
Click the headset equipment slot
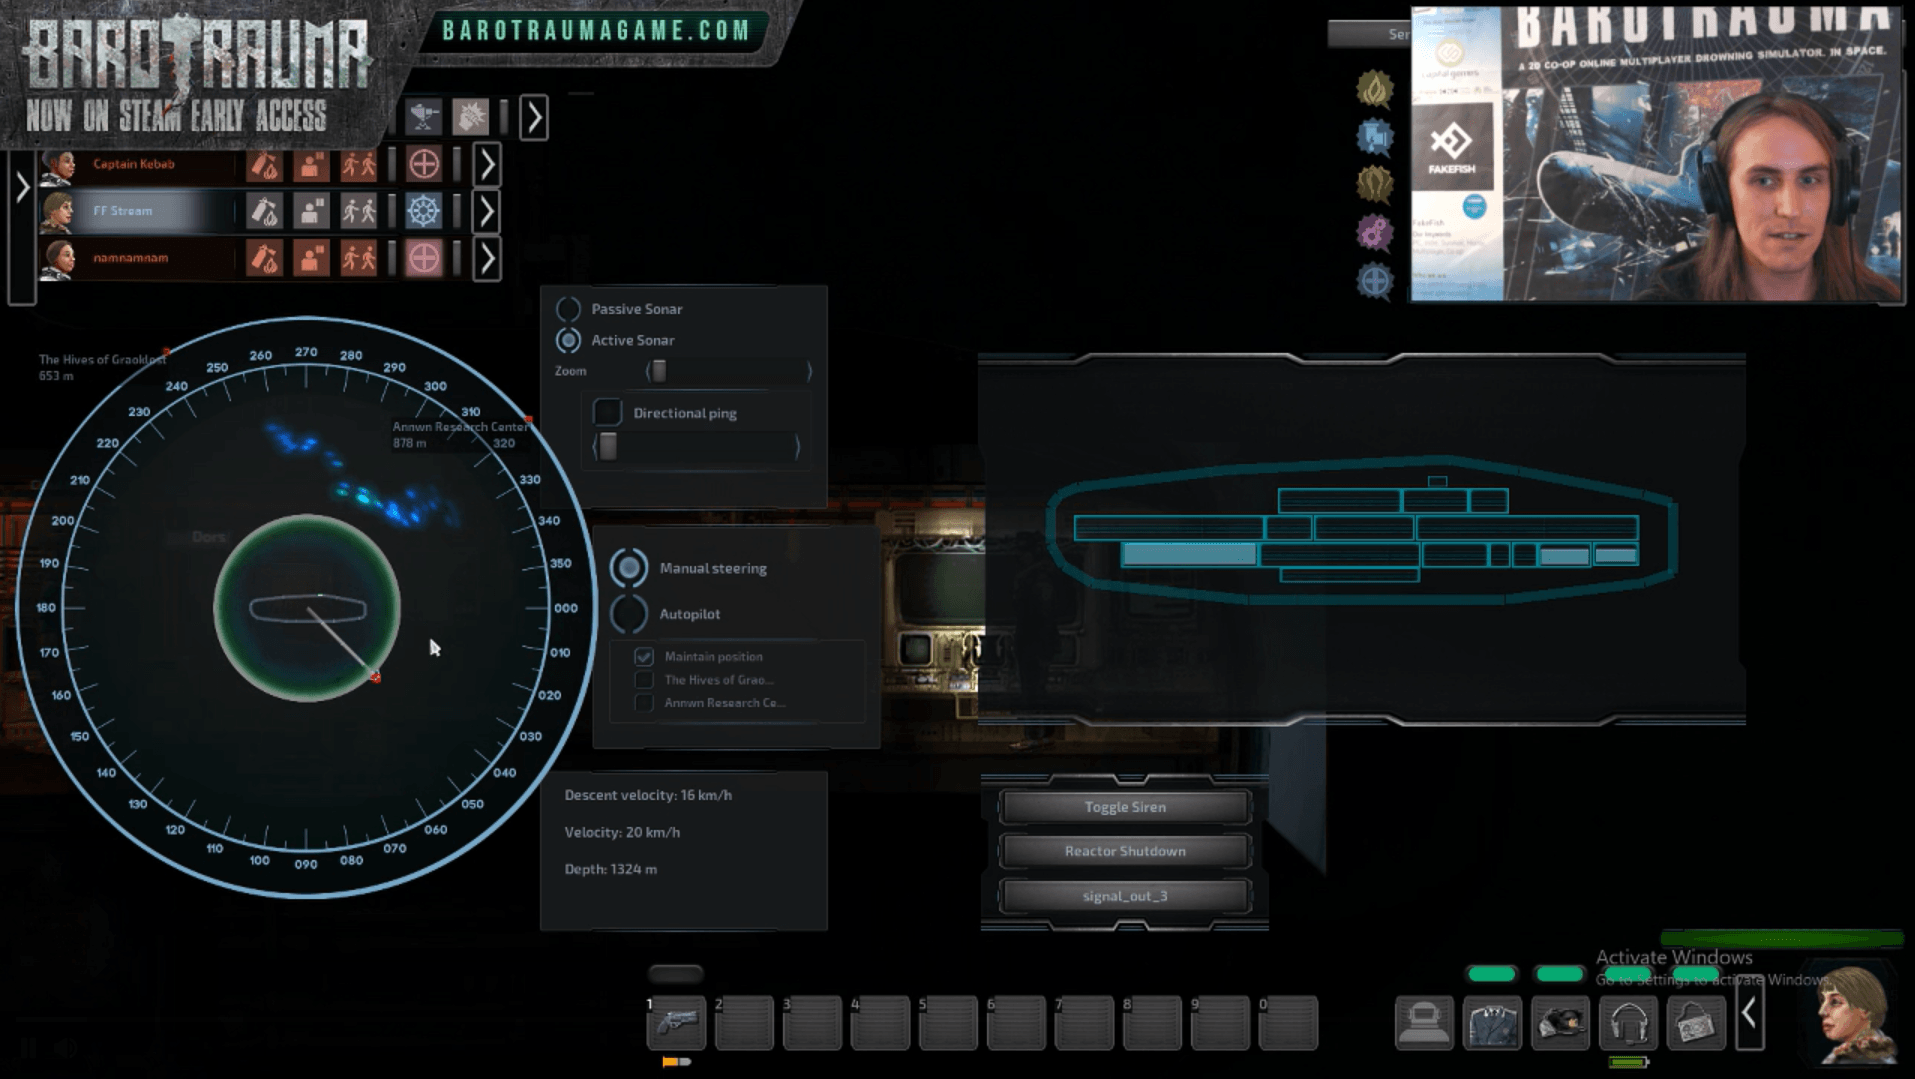1628,1023
